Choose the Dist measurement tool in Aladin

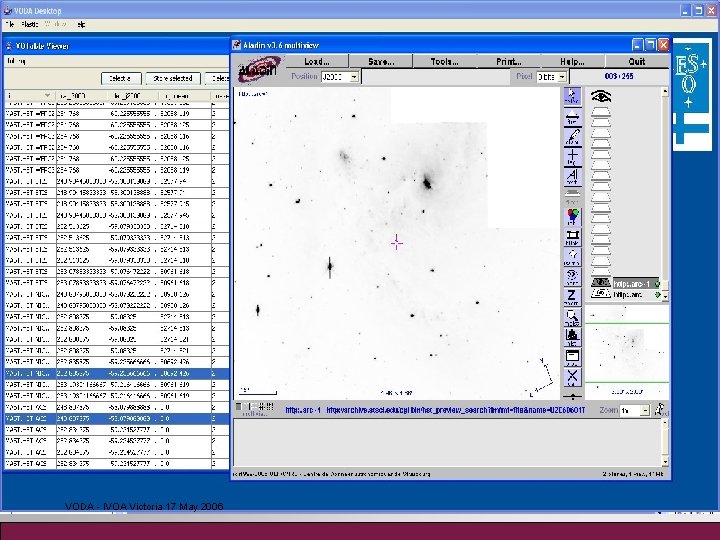point(572,117)
